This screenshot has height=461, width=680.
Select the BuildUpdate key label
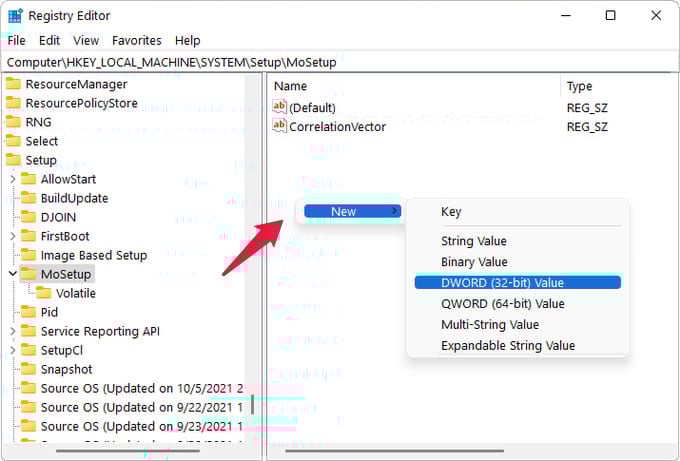(x=75, y=198)
